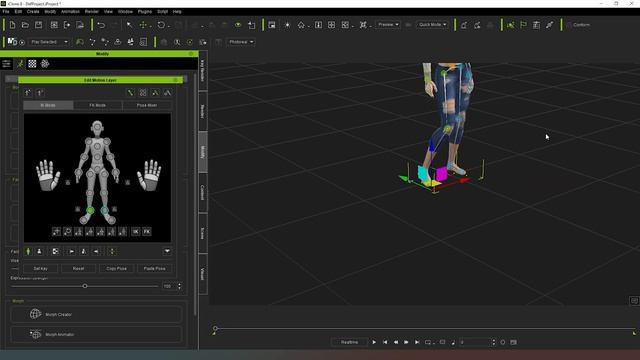The height and width of the screenshot is (360, 640).
Task: Activate the Move tool in toolbar
Action: point(143,25)
